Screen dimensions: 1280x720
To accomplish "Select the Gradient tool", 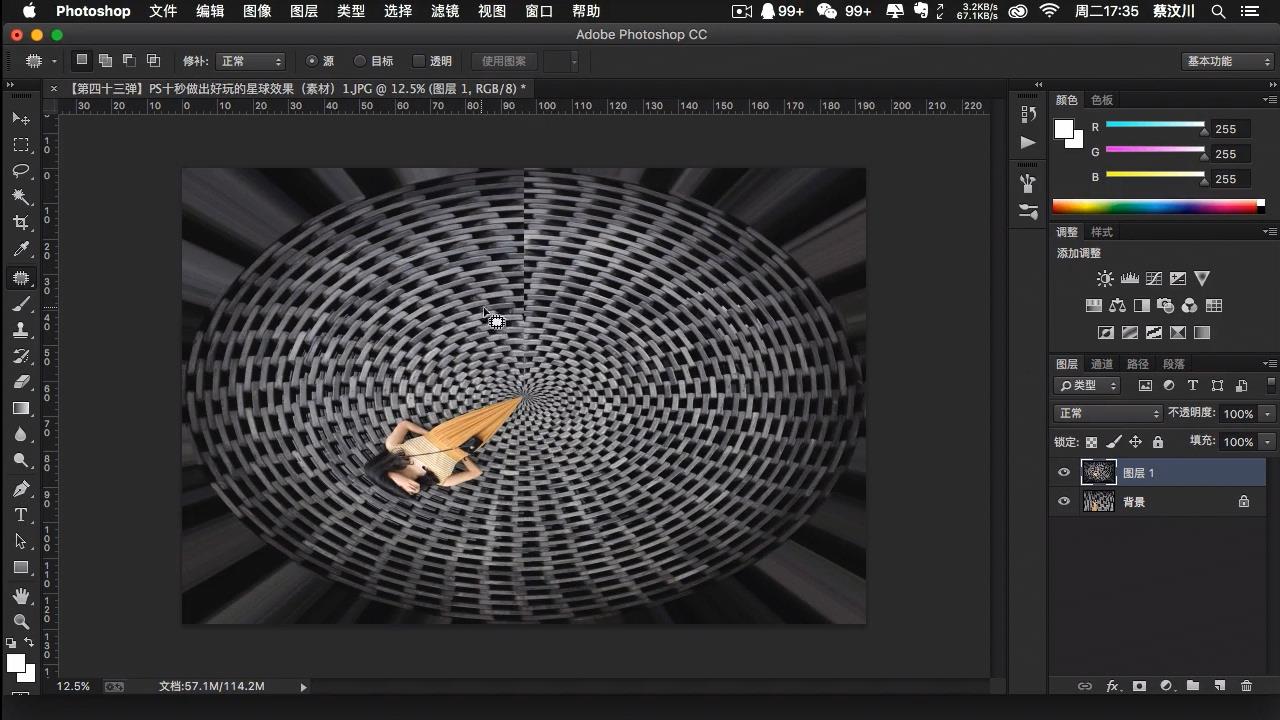I will [x=21, y=408].
